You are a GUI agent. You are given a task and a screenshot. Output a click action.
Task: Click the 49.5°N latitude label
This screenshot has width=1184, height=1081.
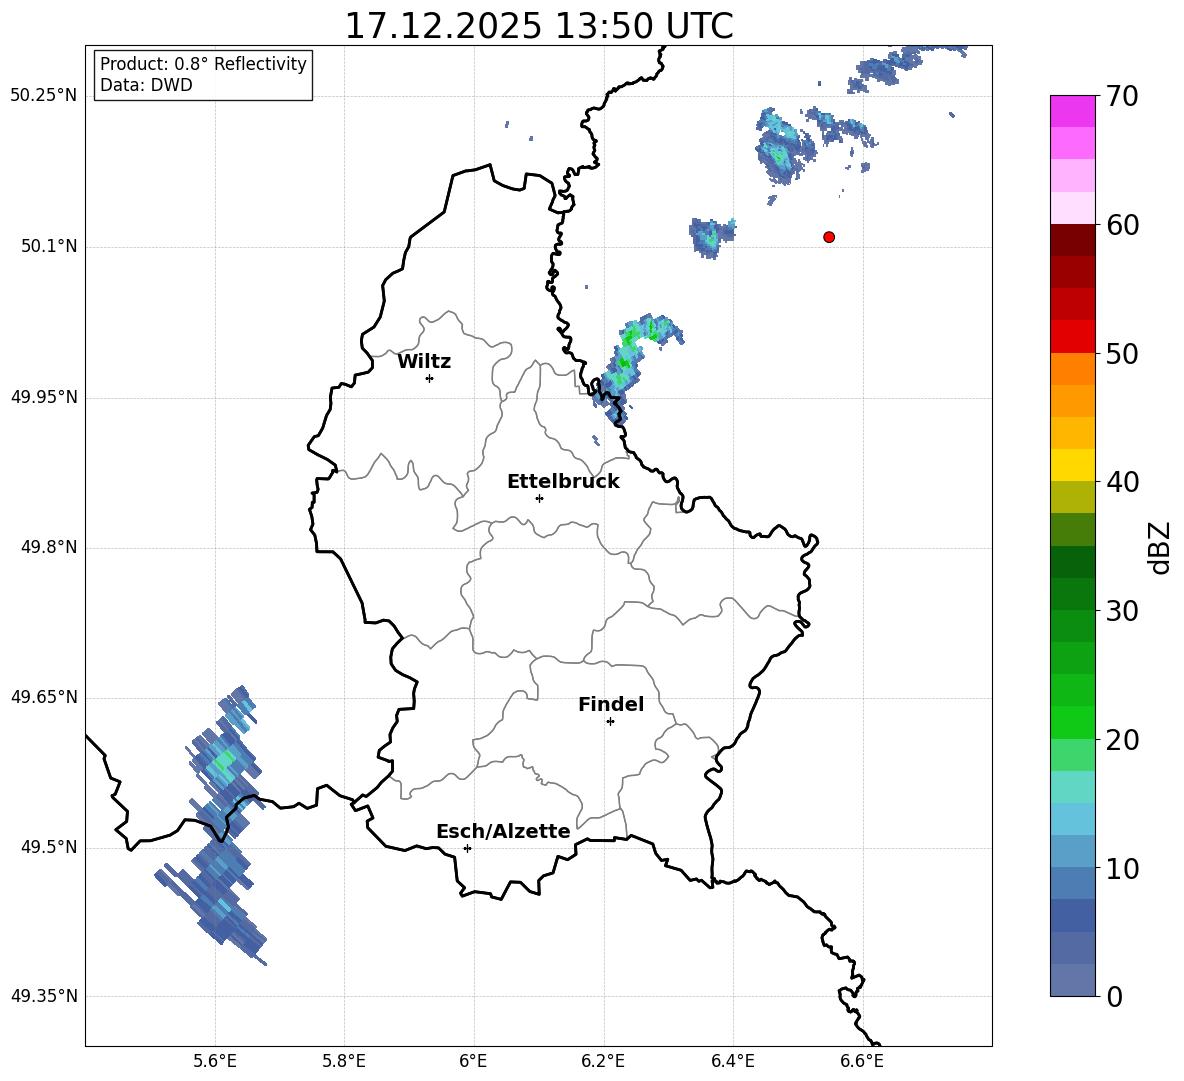[x=49, y=847]
